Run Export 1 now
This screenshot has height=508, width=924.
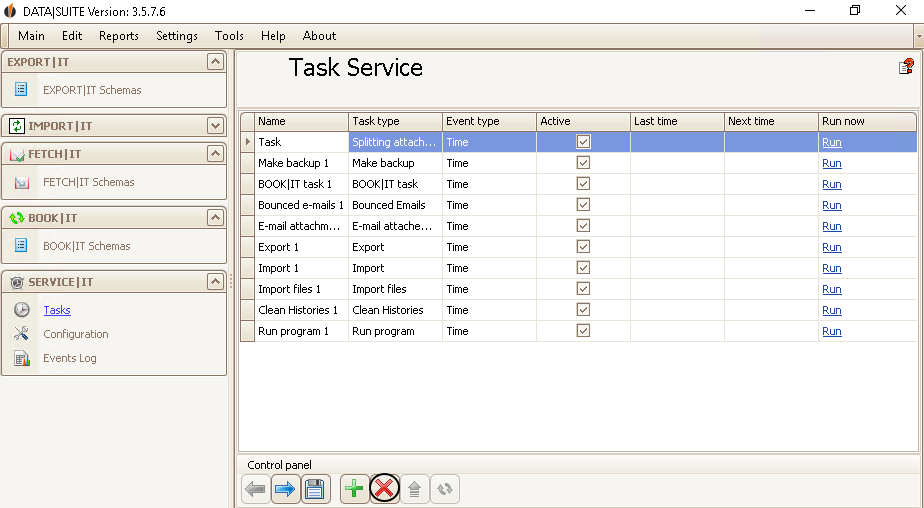831,247
